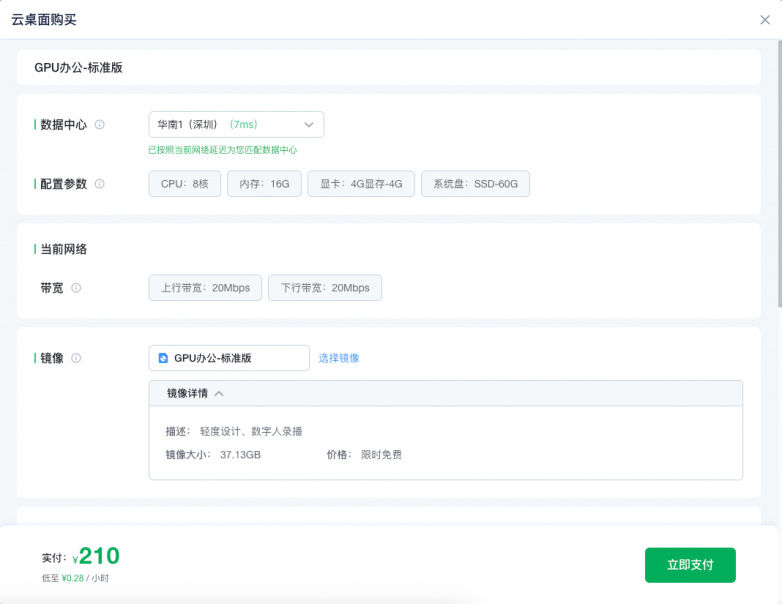Select the 下行带宽：20Mbps tag

point(325,288)
